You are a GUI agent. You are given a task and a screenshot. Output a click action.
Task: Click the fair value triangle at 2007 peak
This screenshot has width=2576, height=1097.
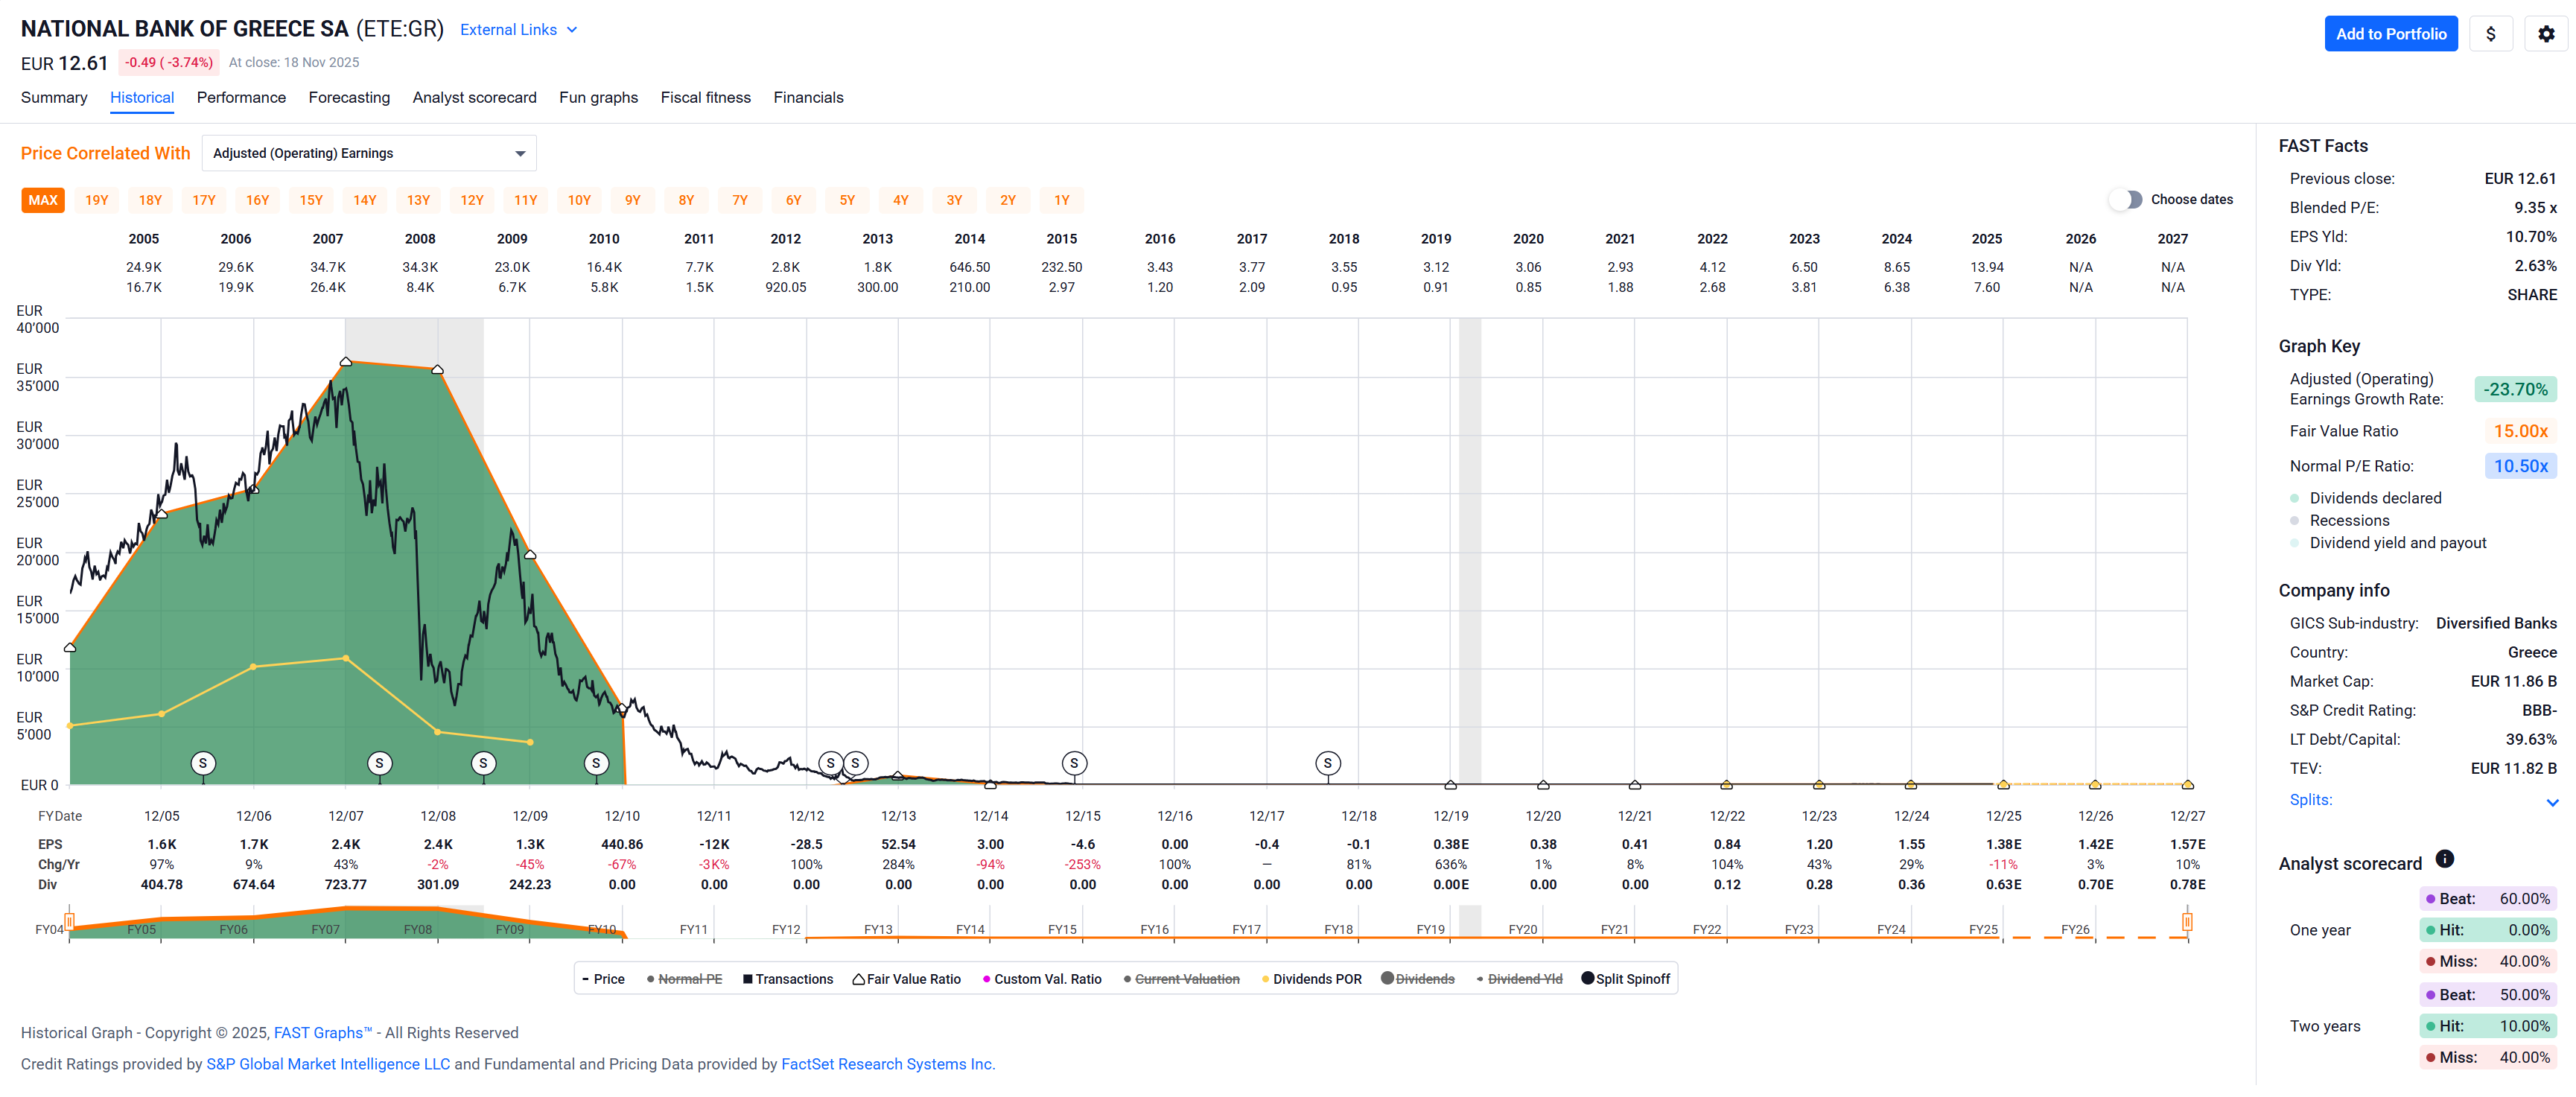(x=345, y=362)
